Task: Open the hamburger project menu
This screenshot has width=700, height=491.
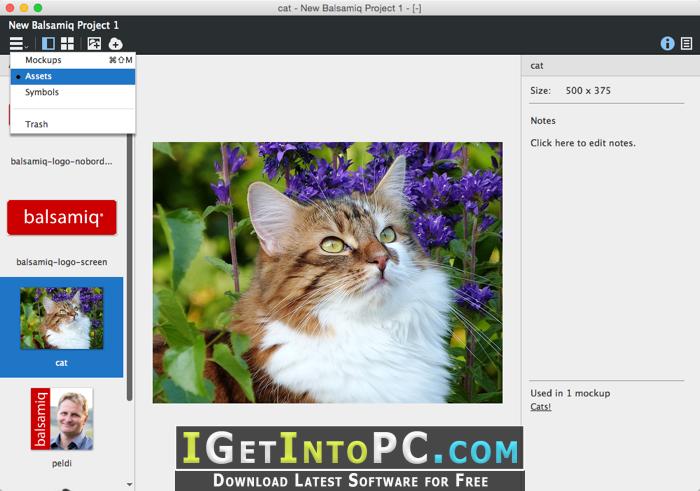Action: click(x=18, y=44)
